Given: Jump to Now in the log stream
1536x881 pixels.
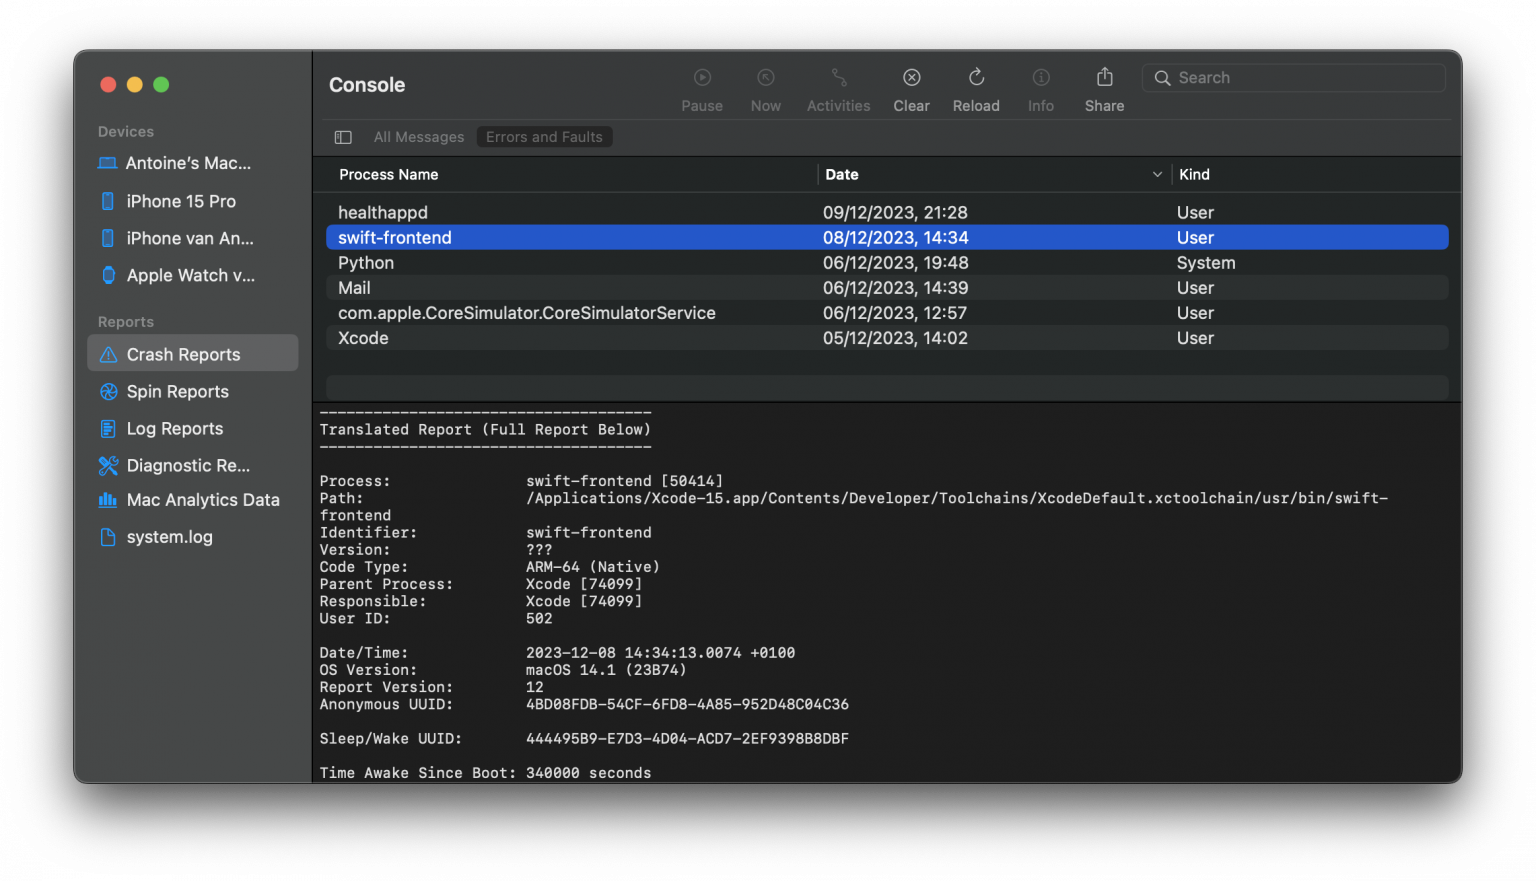Looking at the screenshot, I should [x=765, y=88].
